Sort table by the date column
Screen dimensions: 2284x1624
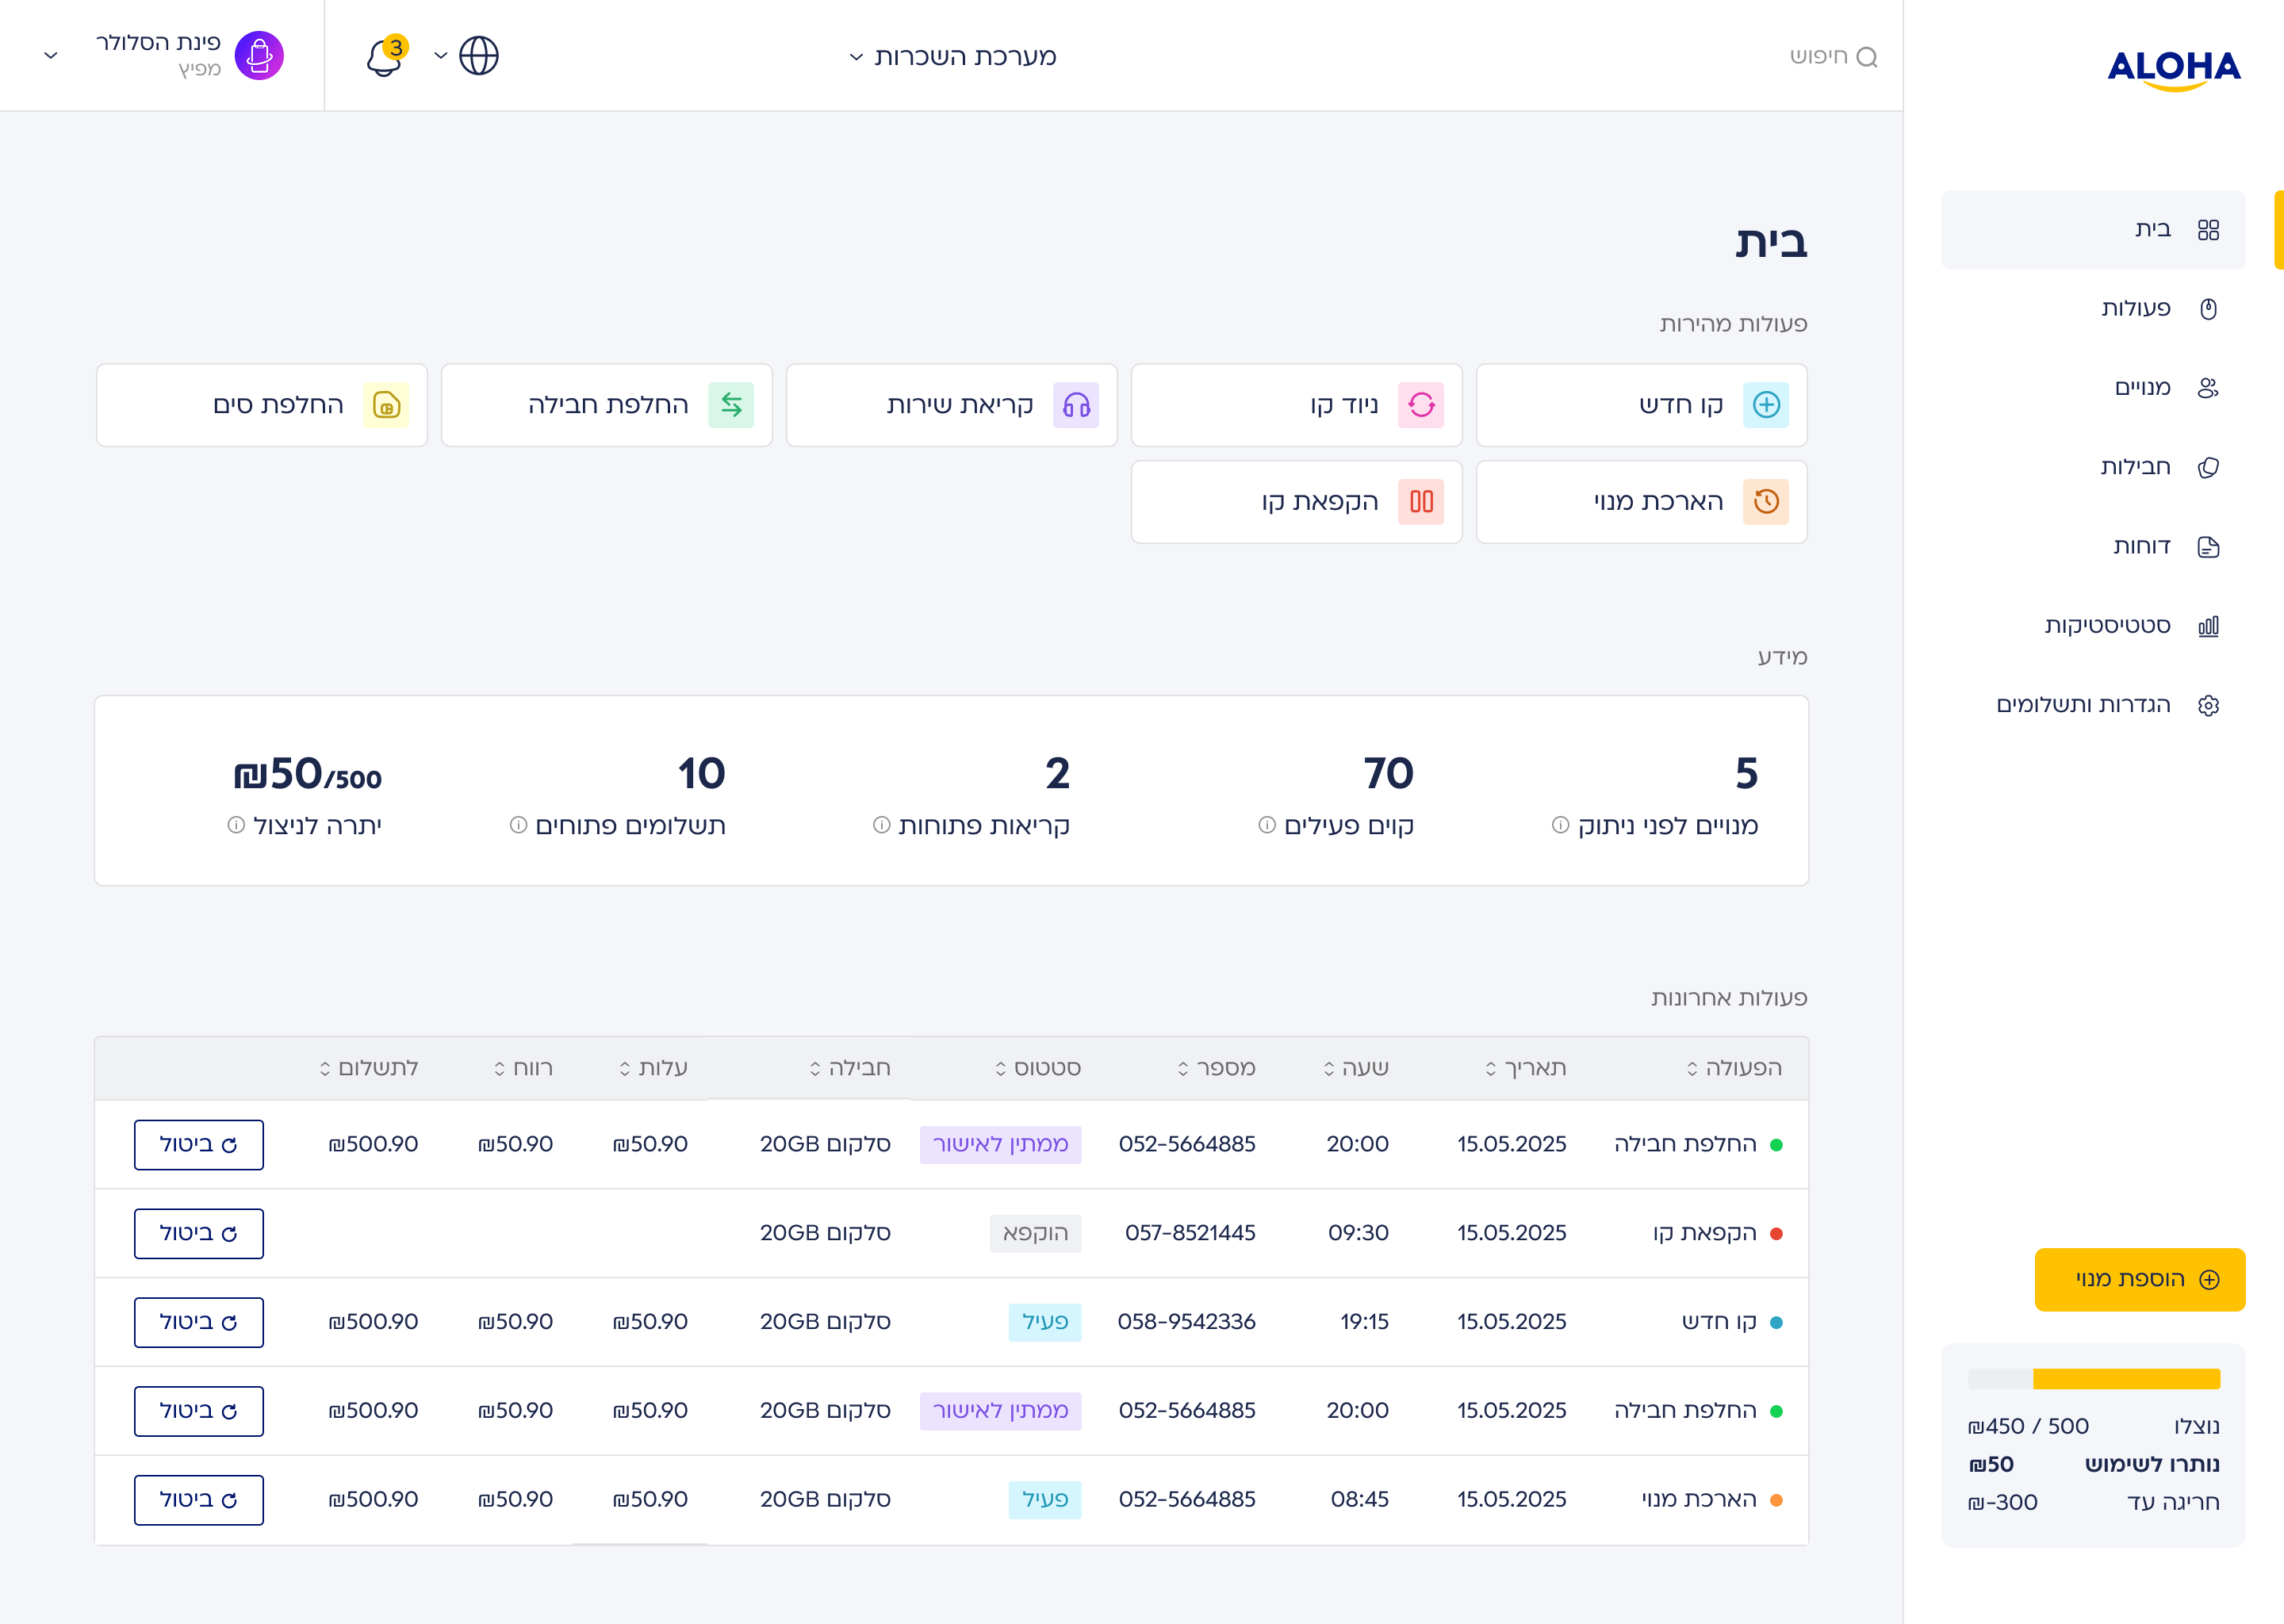coord(1525,1068)
